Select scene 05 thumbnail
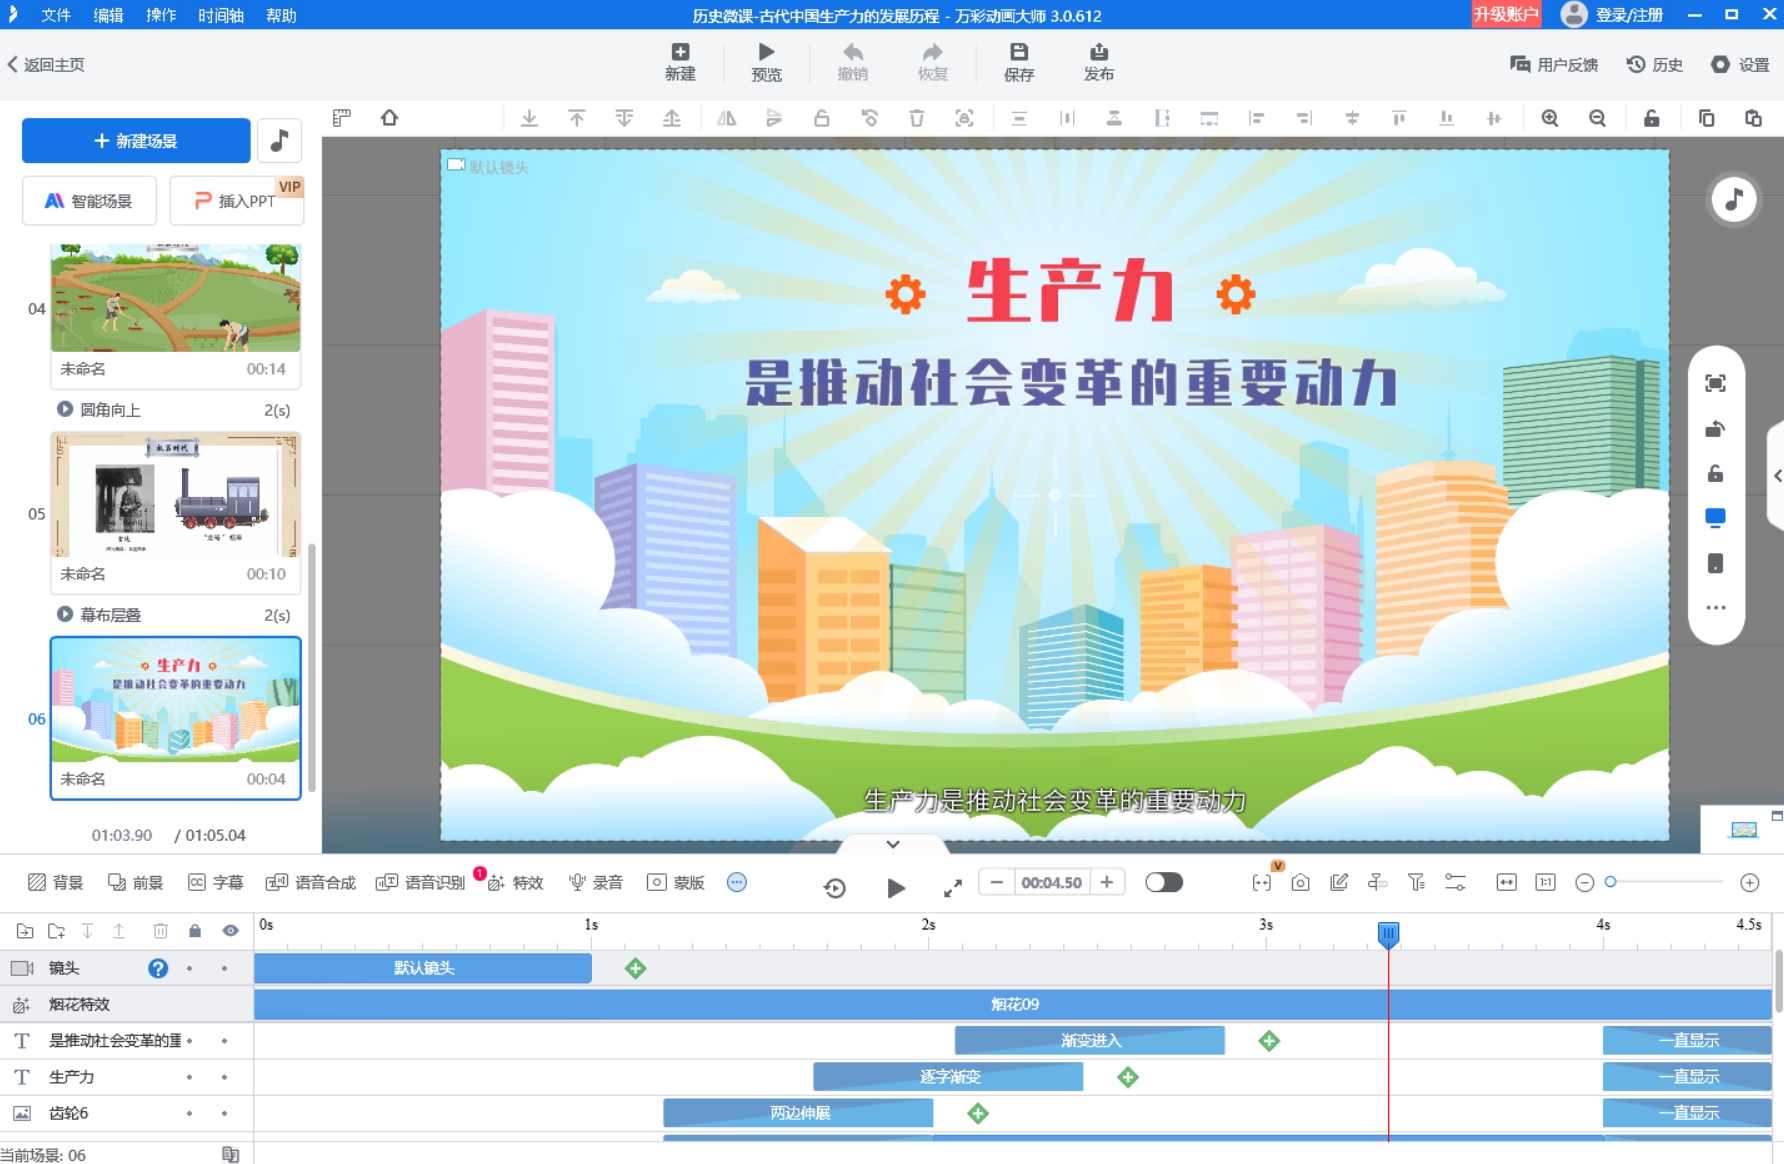1784x1164 pixels. coord(176,494)
